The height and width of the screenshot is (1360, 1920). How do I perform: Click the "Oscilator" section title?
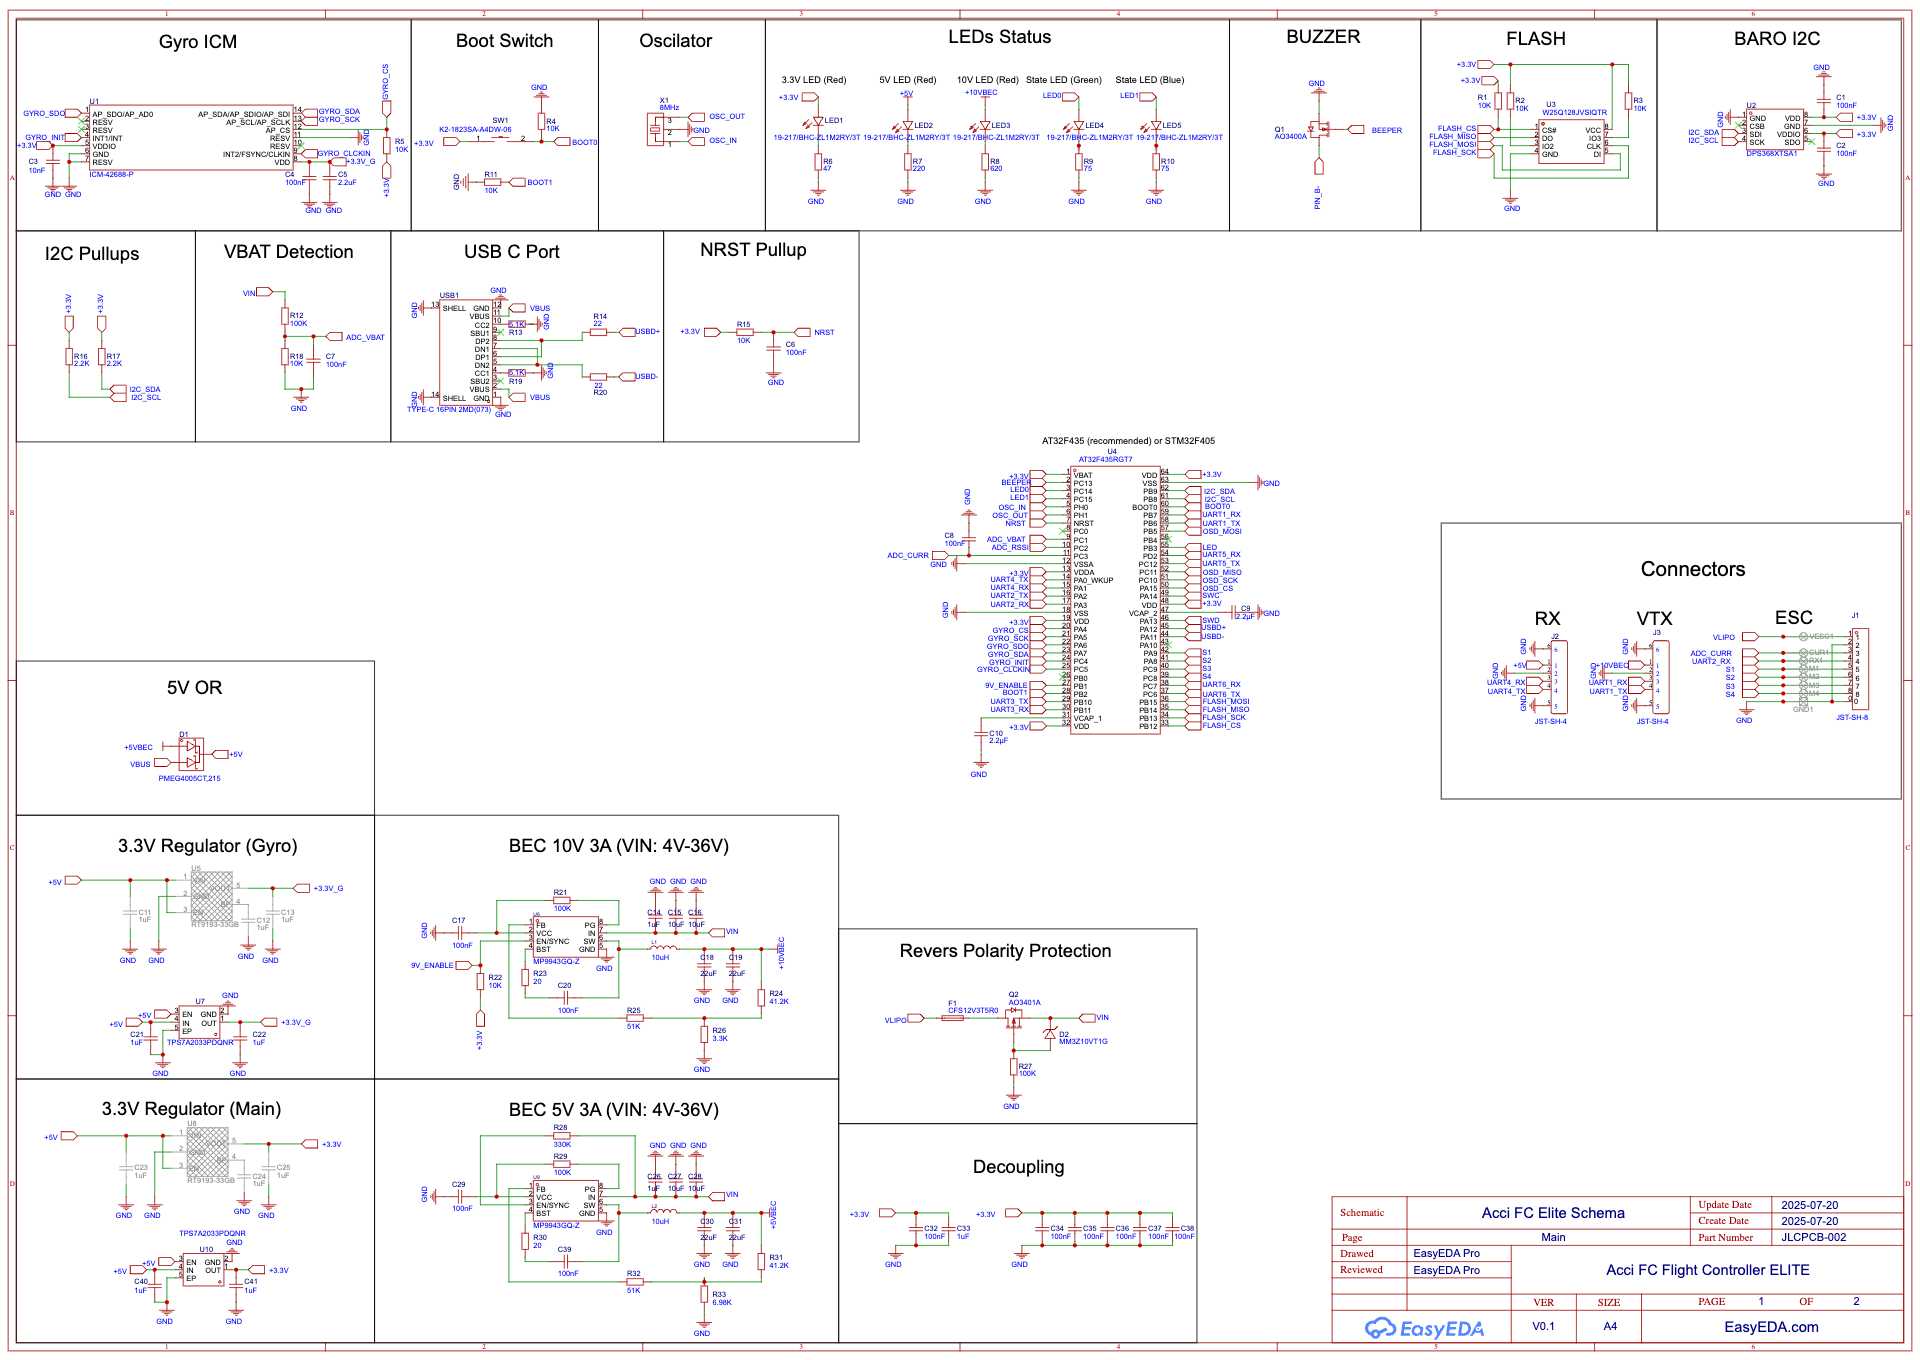point(675,41)
